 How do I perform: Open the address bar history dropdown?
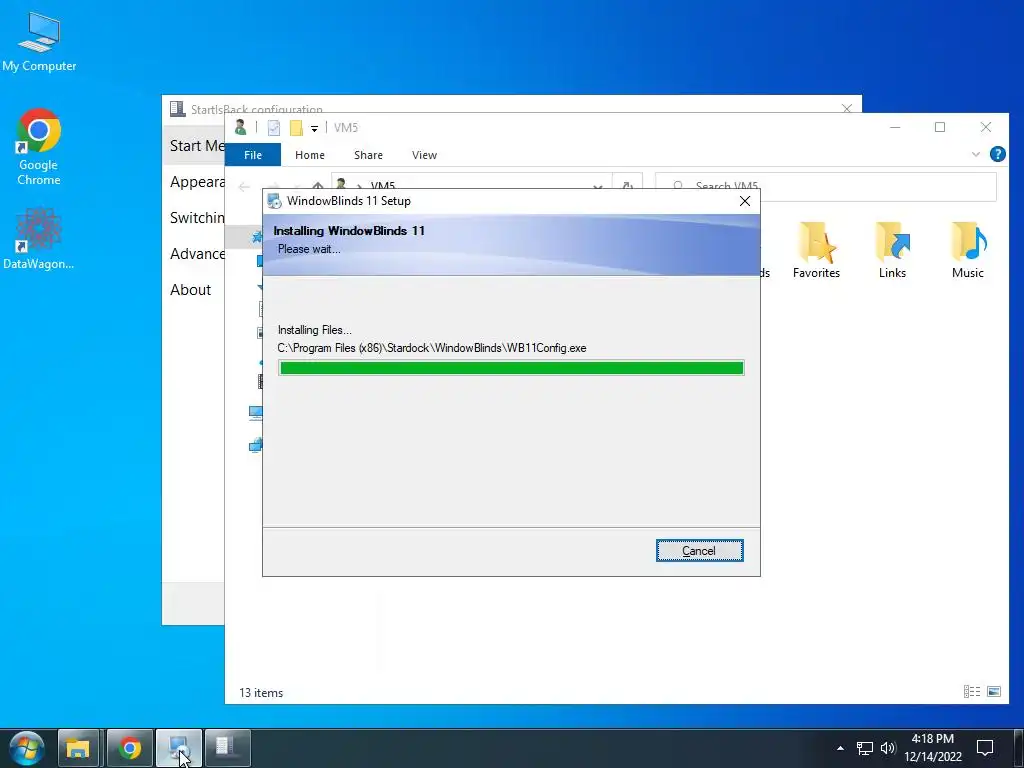(x=598, y=187)
